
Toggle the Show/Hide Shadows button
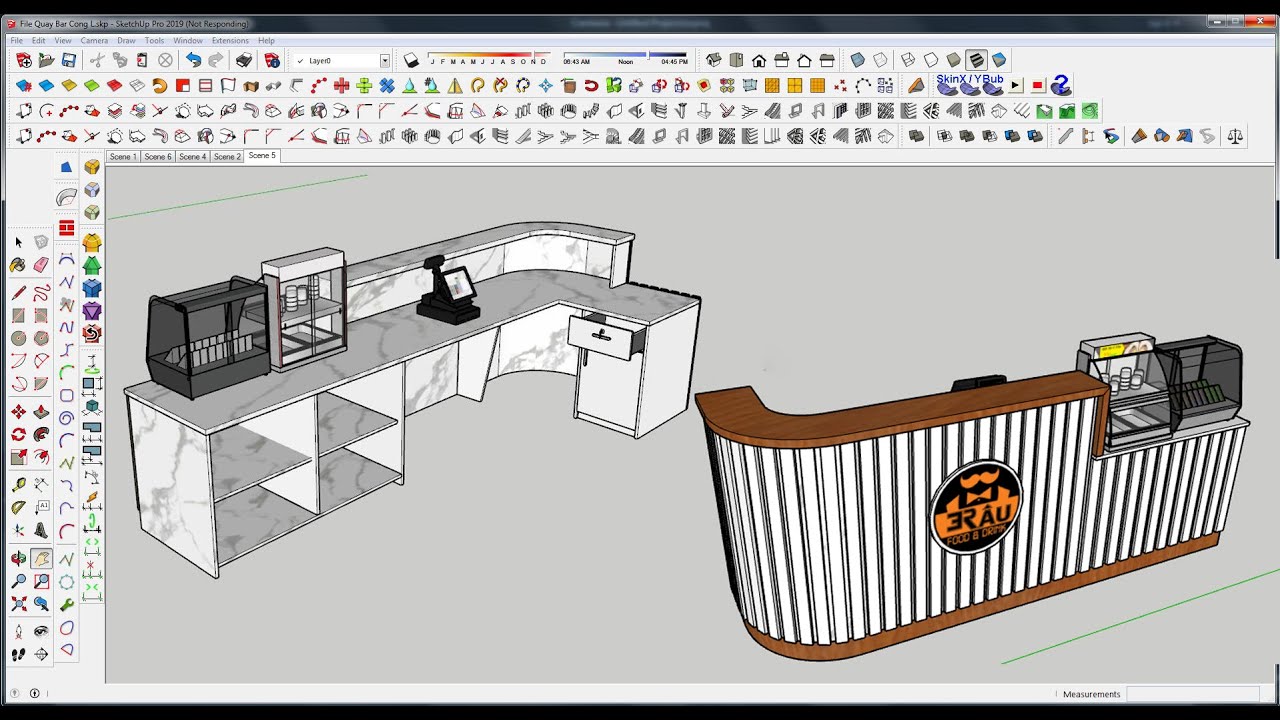411,61
